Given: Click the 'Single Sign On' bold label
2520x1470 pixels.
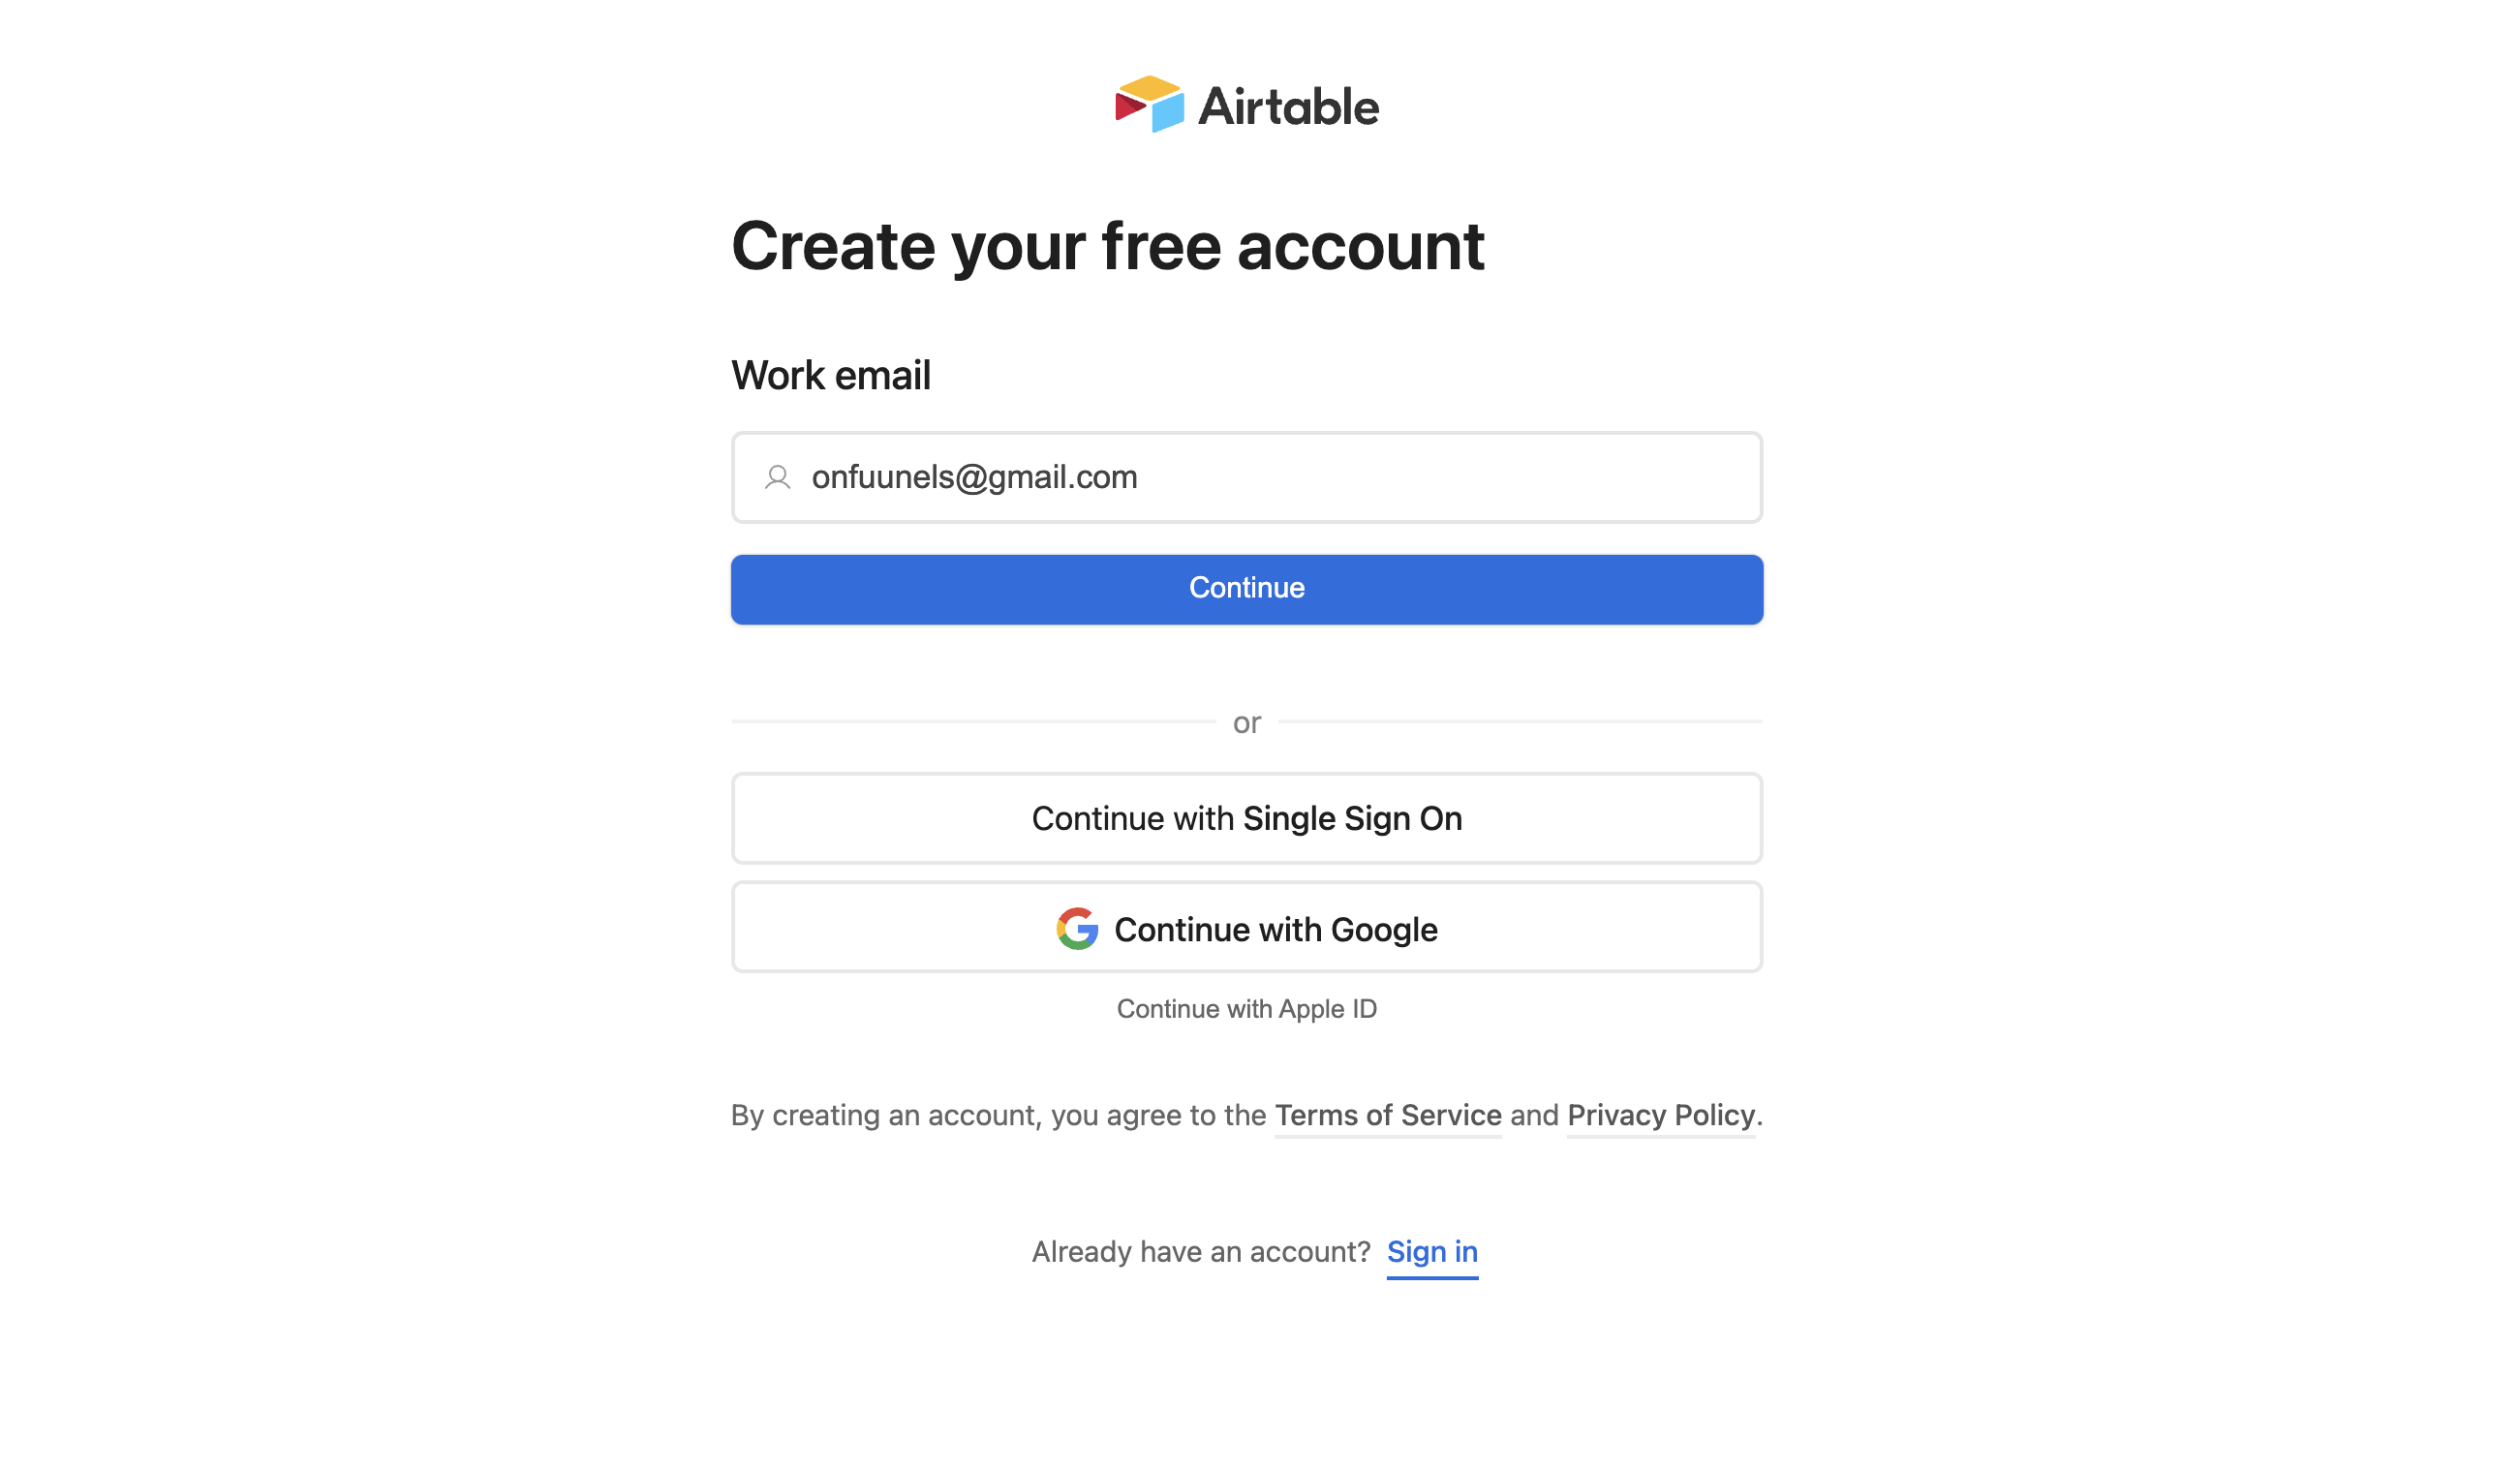Looking at the screenshot, I should (1352, 819).
